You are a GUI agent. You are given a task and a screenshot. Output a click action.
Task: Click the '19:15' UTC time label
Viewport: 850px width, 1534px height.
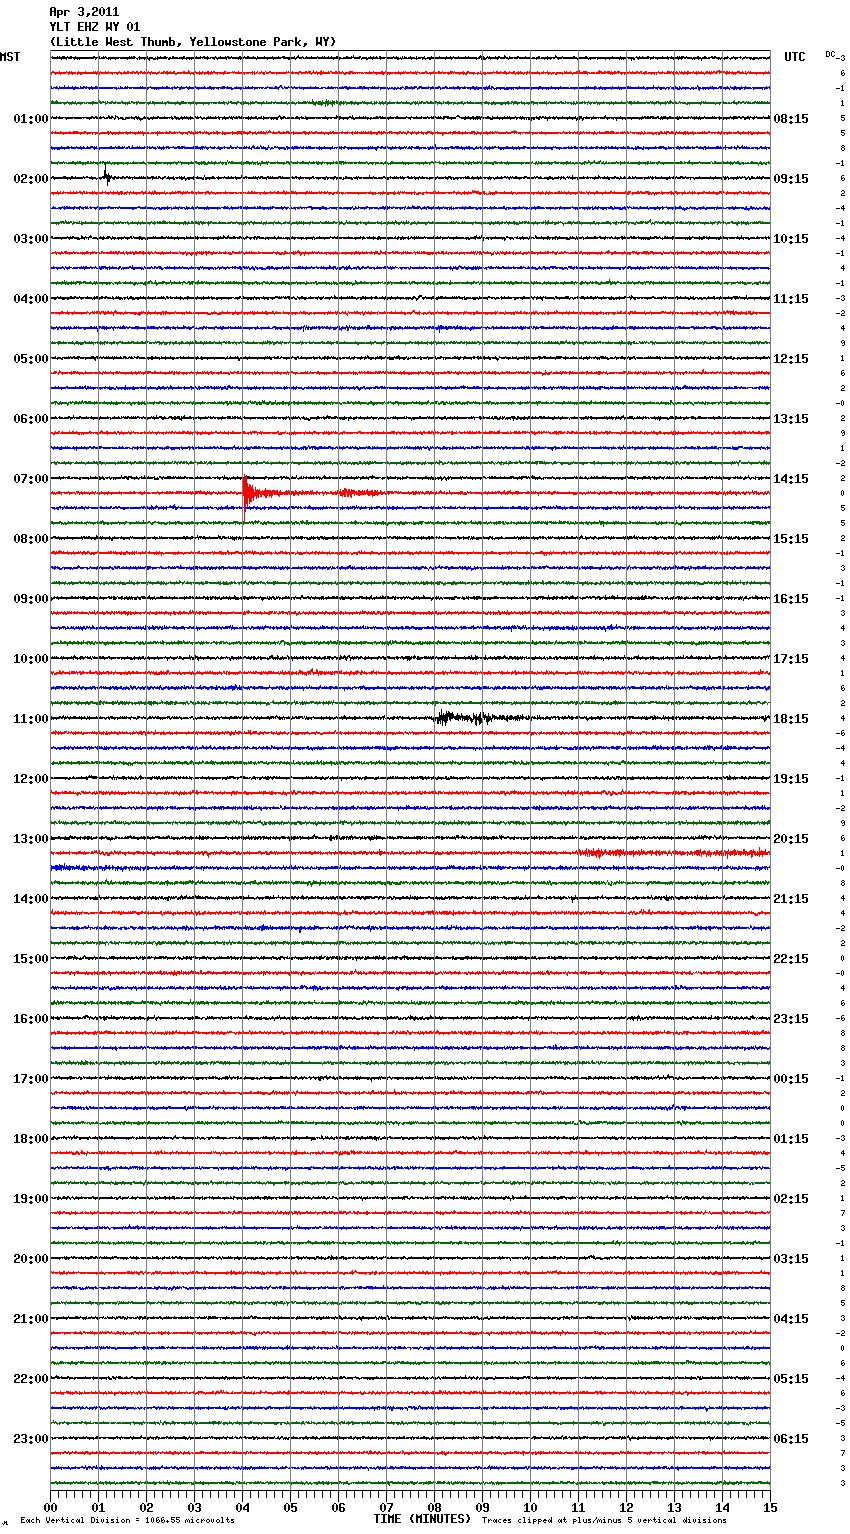click(x=791, y=779)
